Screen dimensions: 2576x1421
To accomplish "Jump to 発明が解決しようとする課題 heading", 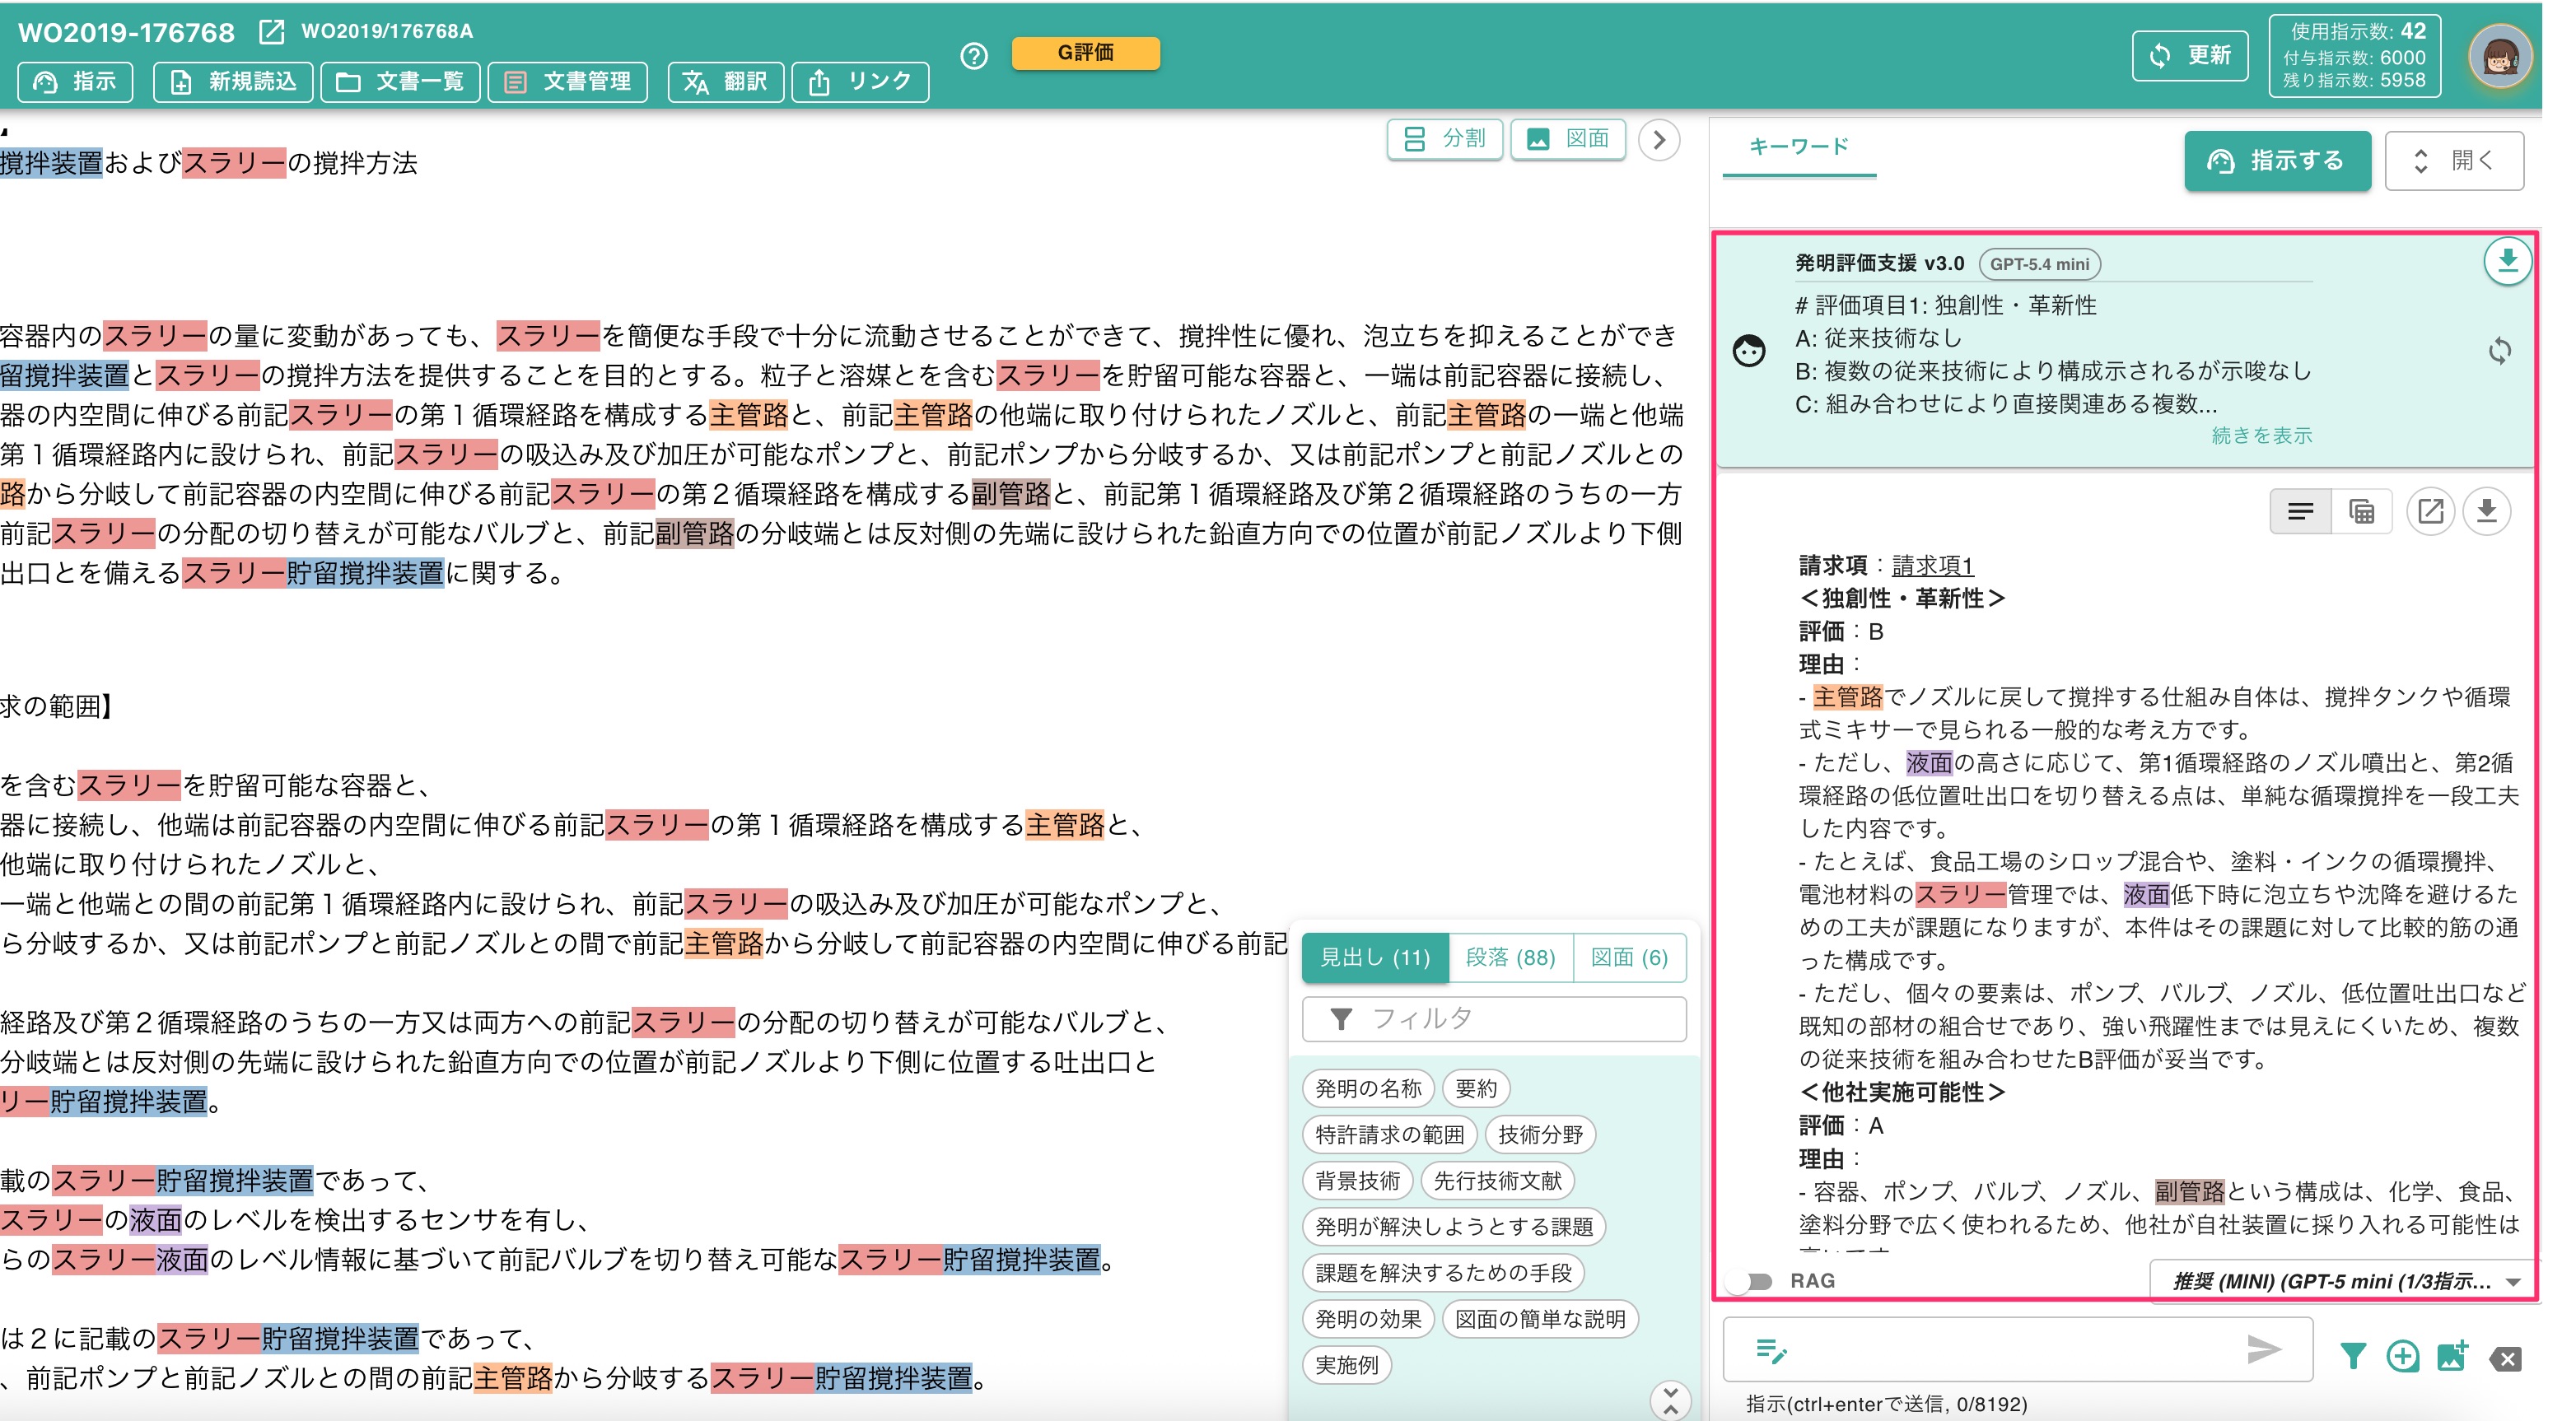I will click(x=1454, y=1227).
